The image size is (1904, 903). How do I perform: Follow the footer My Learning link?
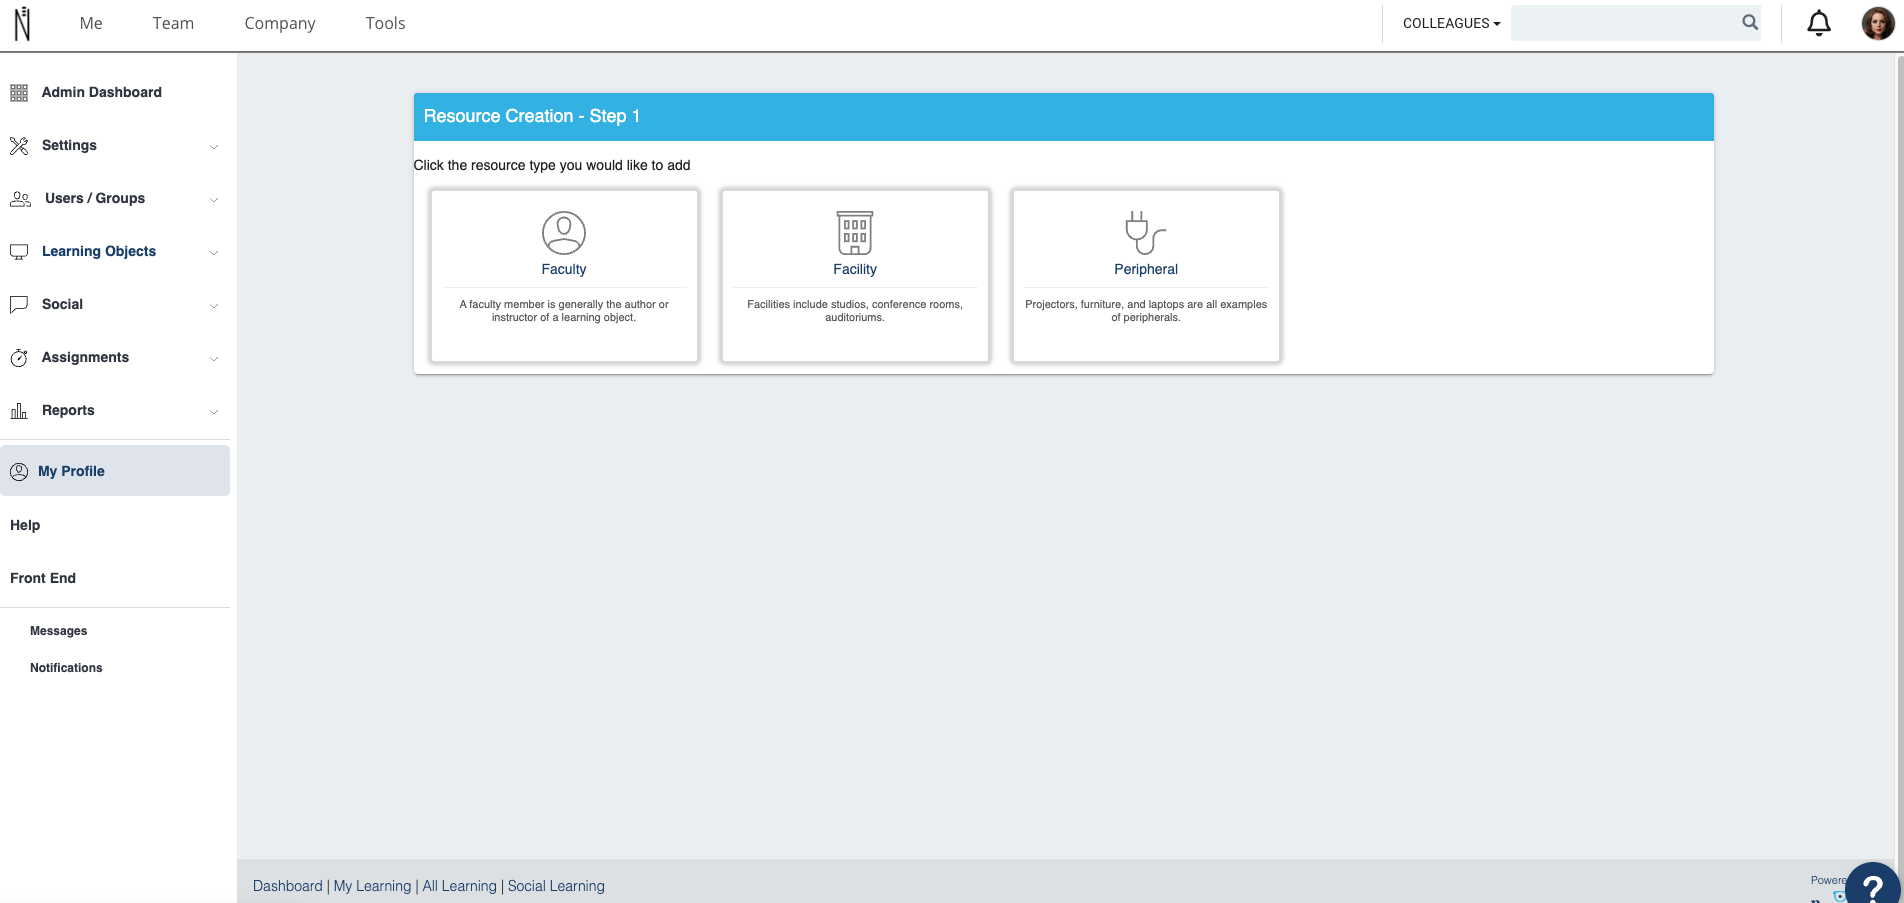[x=372, y=886]
